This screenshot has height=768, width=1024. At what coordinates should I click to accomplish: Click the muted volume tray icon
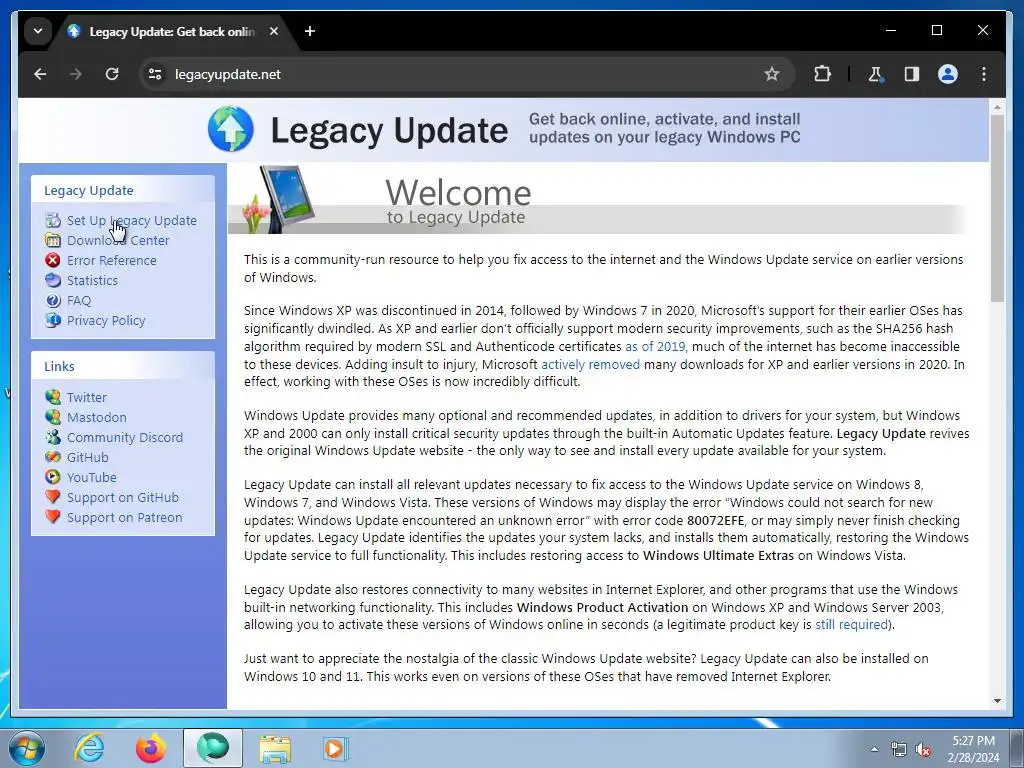[x=923, y=750]
